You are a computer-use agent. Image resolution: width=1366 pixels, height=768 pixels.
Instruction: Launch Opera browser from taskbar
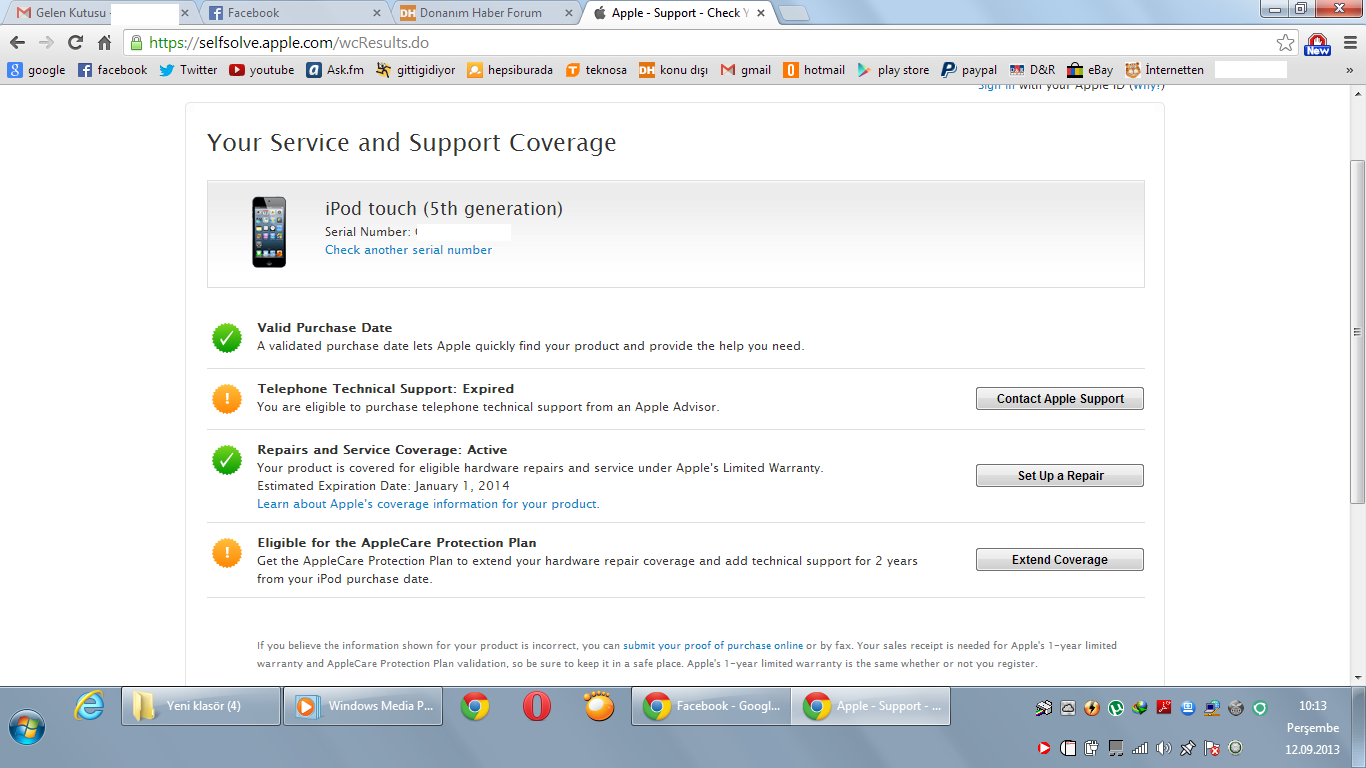(x=537, y=706)
